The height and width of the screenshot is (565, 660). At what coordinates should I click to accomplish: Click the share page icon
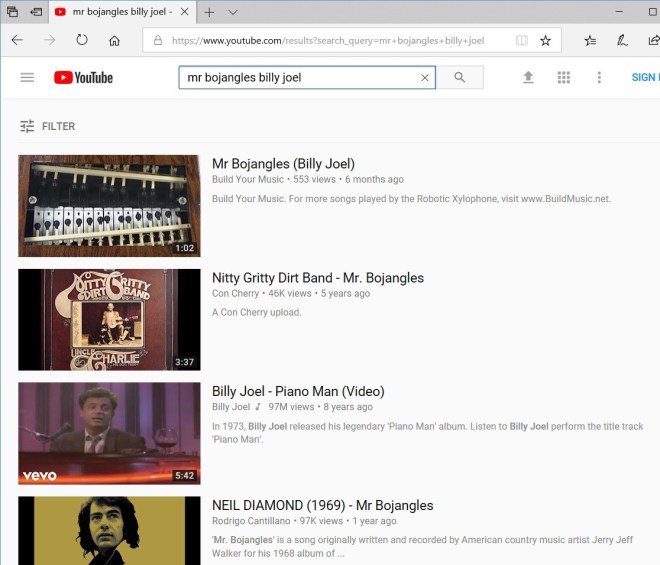pos(654,40)
